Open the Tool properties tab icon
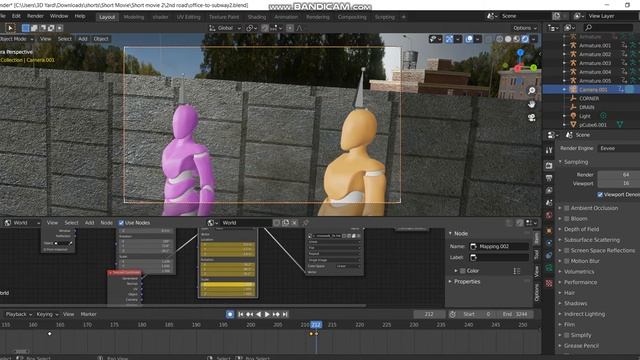The height and width of the screenshot is (360, 640). pyautogui.click(x=549, y=150)
